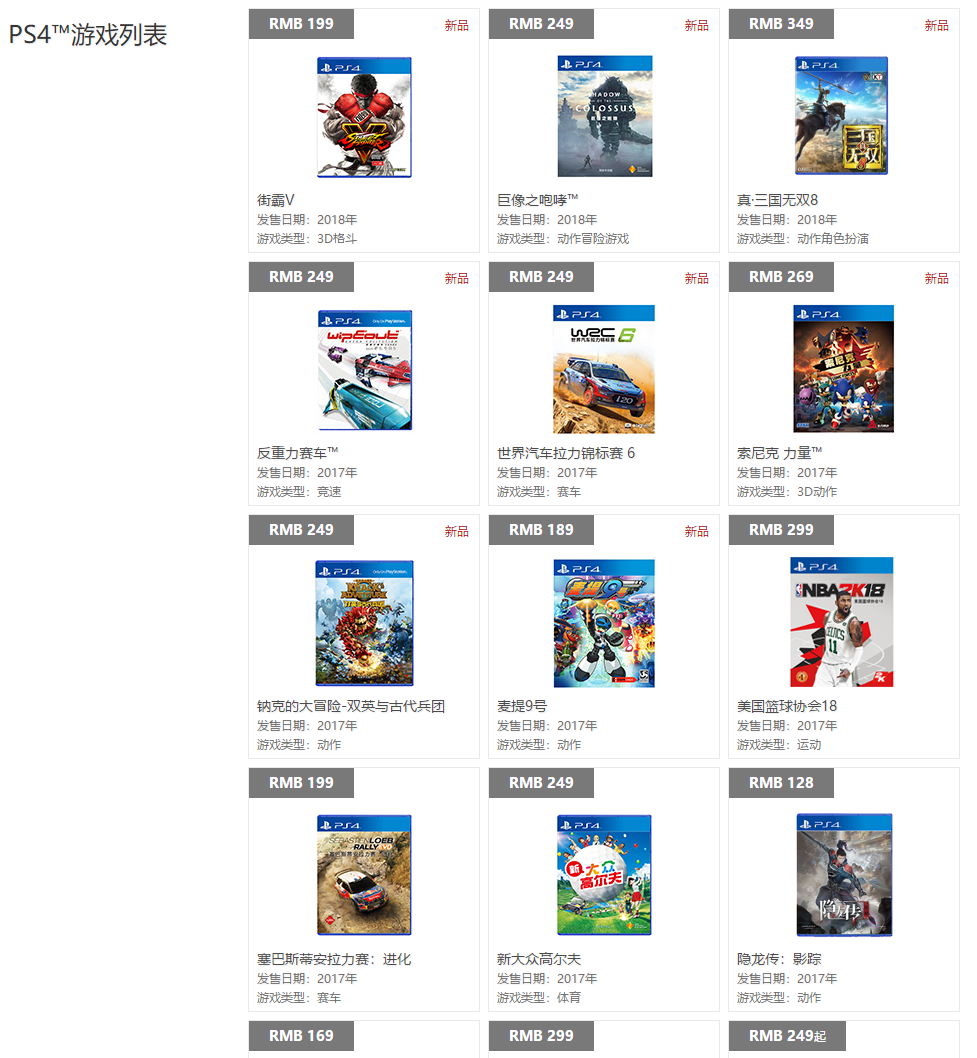Click the 新品 badge on 麦提9号 card

[696, 531]
